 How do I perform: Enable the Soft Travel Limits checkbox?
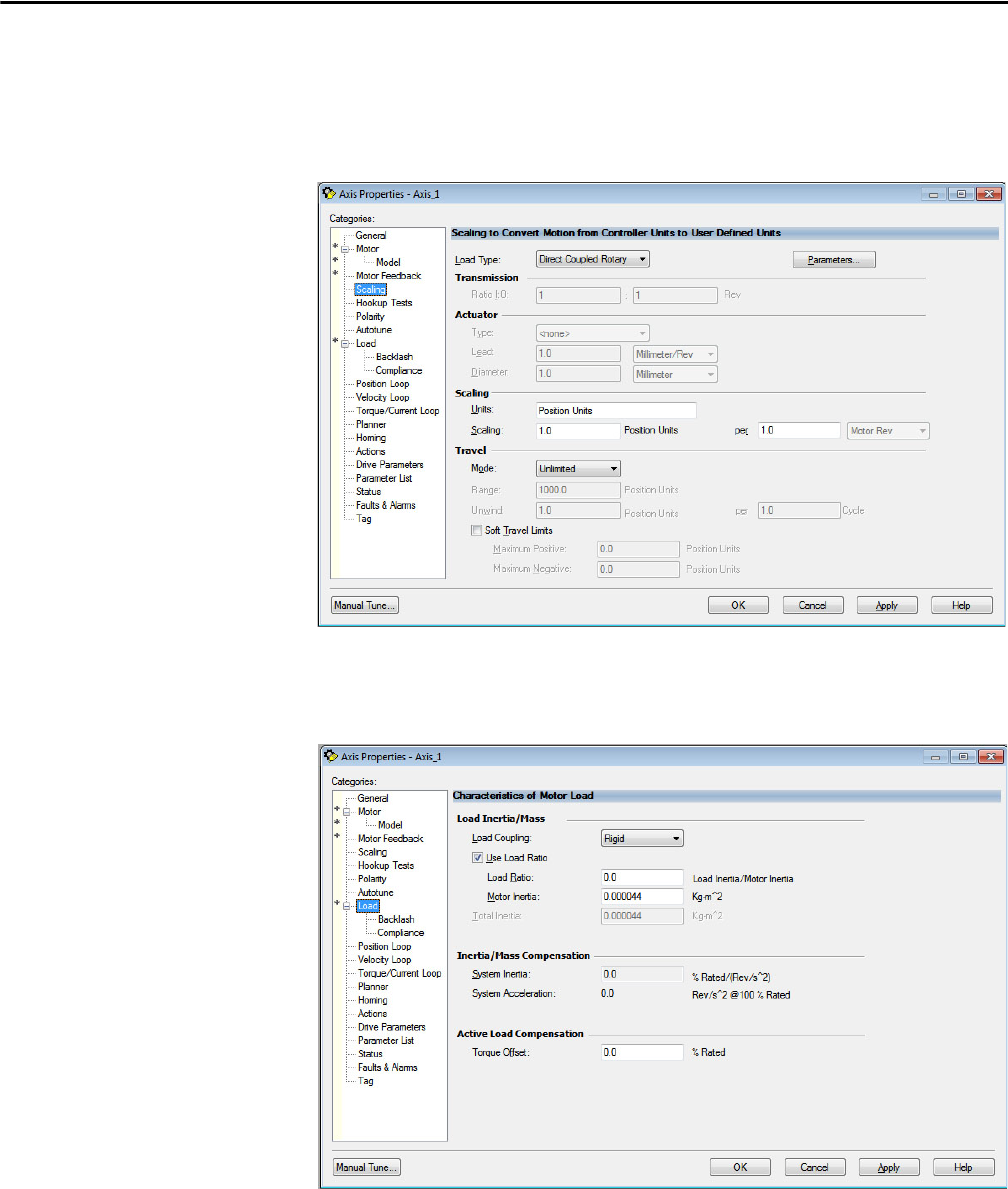(475, 530)
